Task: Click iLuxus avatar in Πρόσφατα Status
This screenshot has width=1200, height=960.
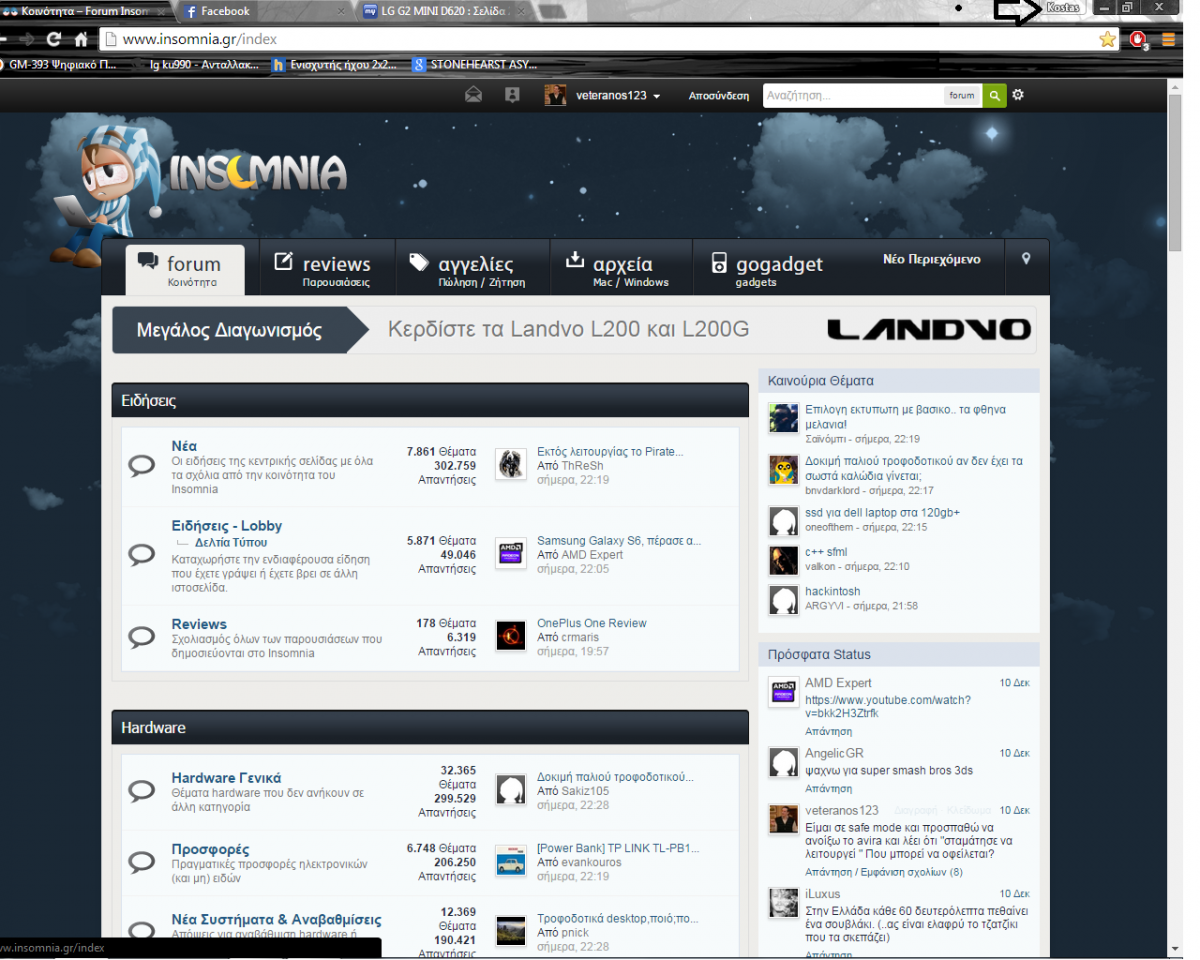Action: (x=783, y=902)
